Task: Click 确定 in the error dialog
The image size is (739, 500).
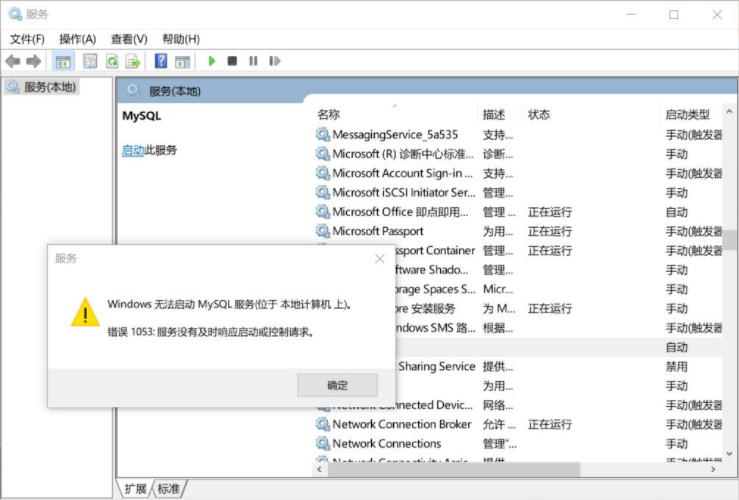Action: click(337, 385)
